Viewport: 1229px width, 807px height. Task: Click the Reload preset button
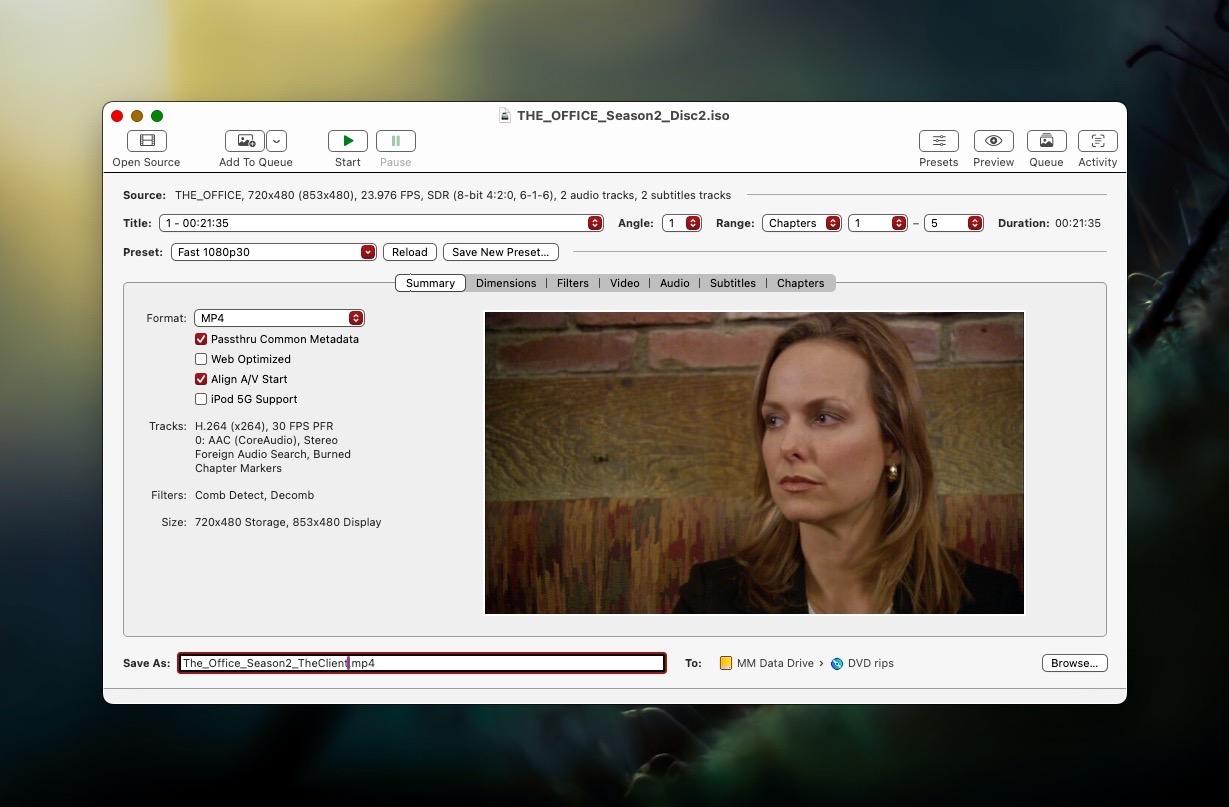click(x=410, y=252)
